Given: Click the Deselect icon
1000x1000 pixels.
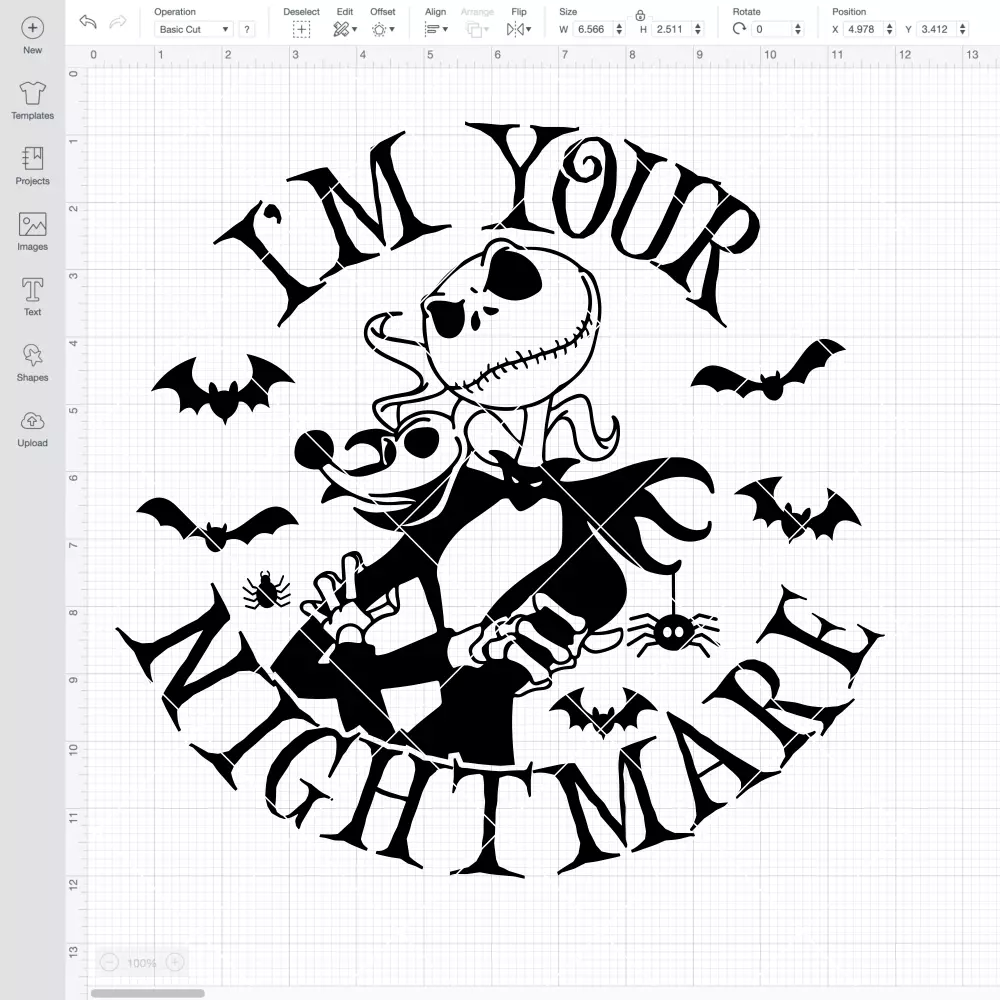Looking at the screenshot, I should pos(302,29).
